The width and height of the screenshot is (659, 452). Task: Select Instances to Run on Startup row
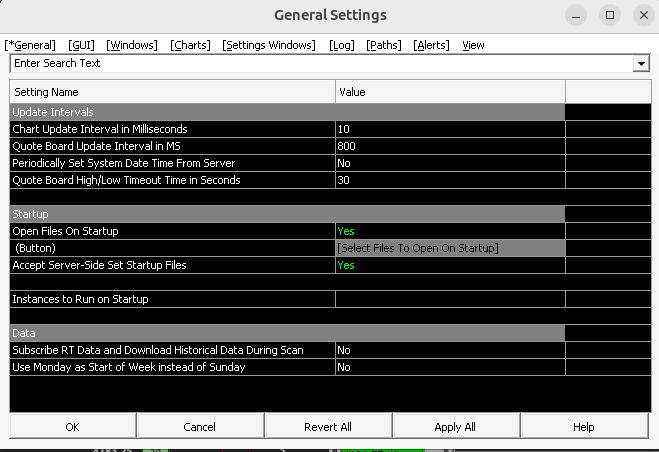tap(173, 299)
